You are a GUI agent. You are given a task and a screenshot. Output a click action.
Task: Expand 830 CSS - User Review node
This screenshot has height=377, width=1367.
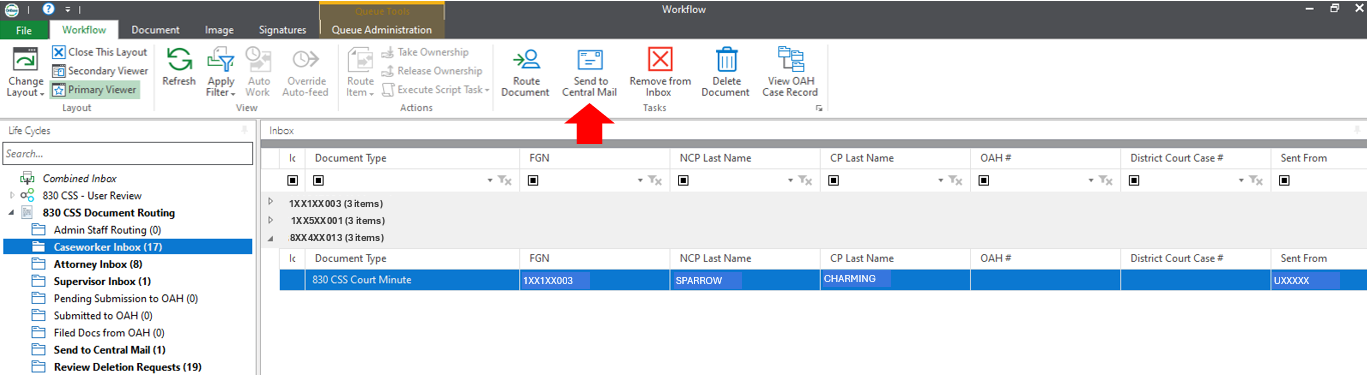point(12,195)
